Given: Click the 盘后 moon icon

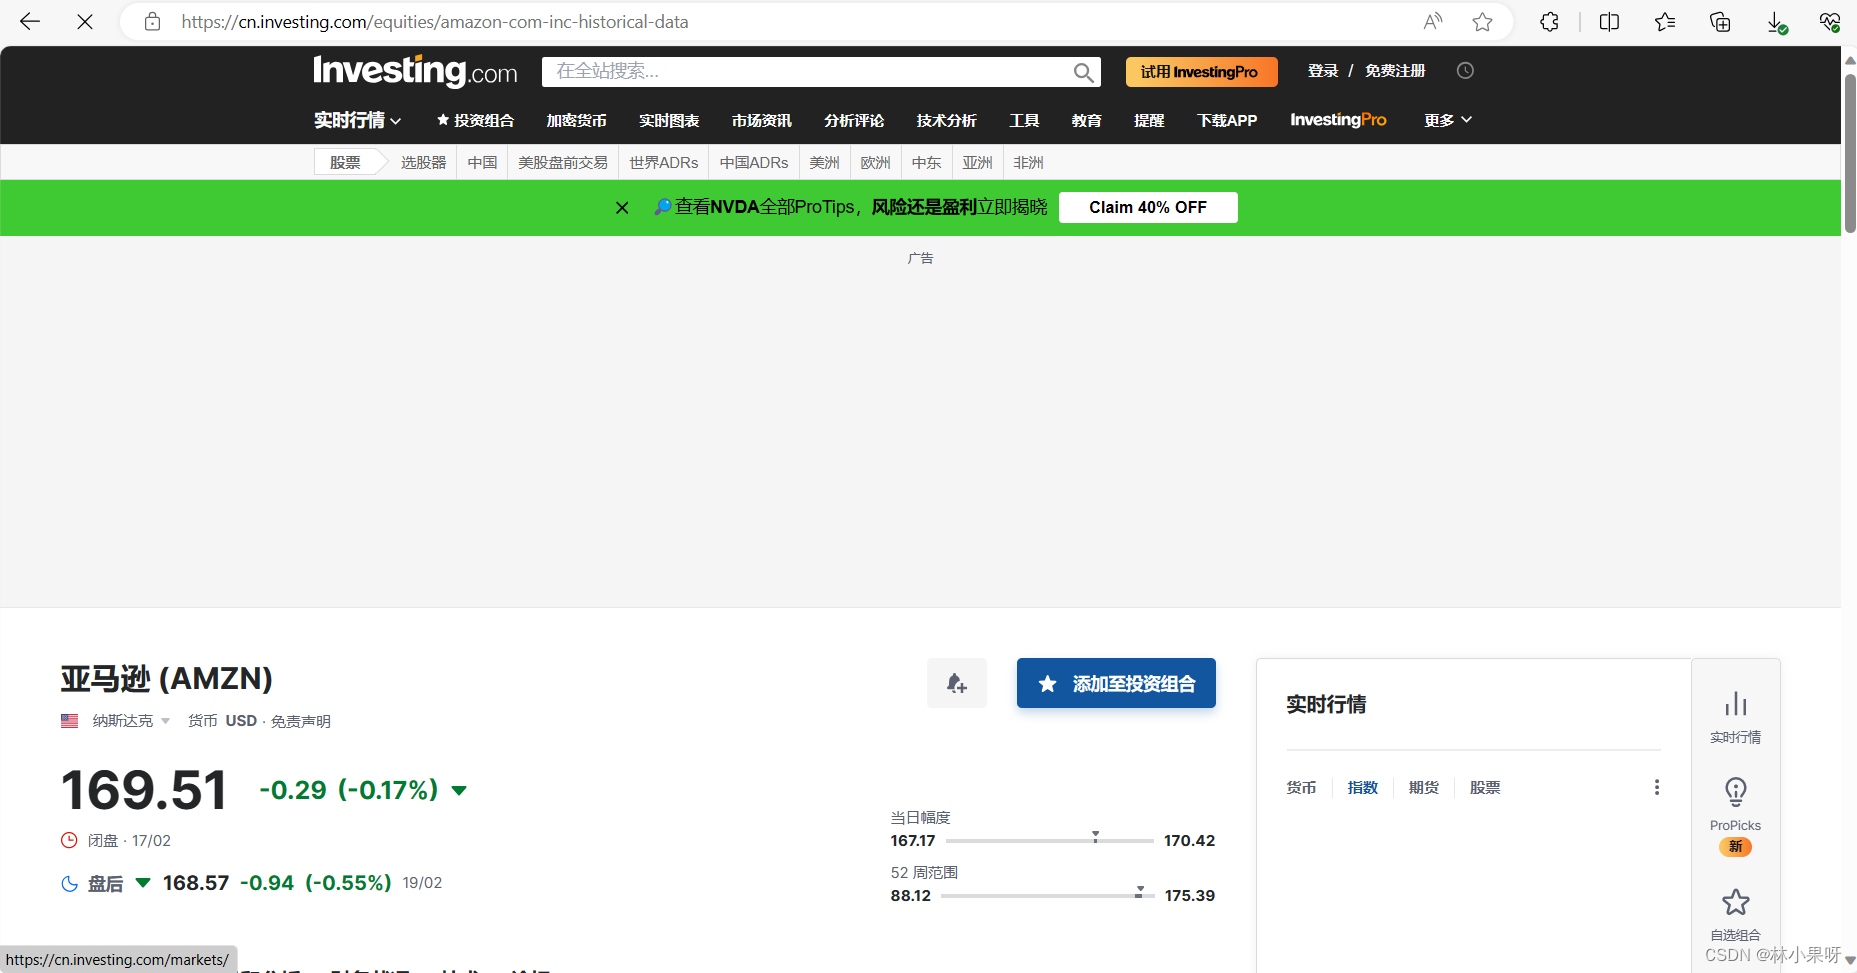Looking at the screenshot, I should point(69,883).
